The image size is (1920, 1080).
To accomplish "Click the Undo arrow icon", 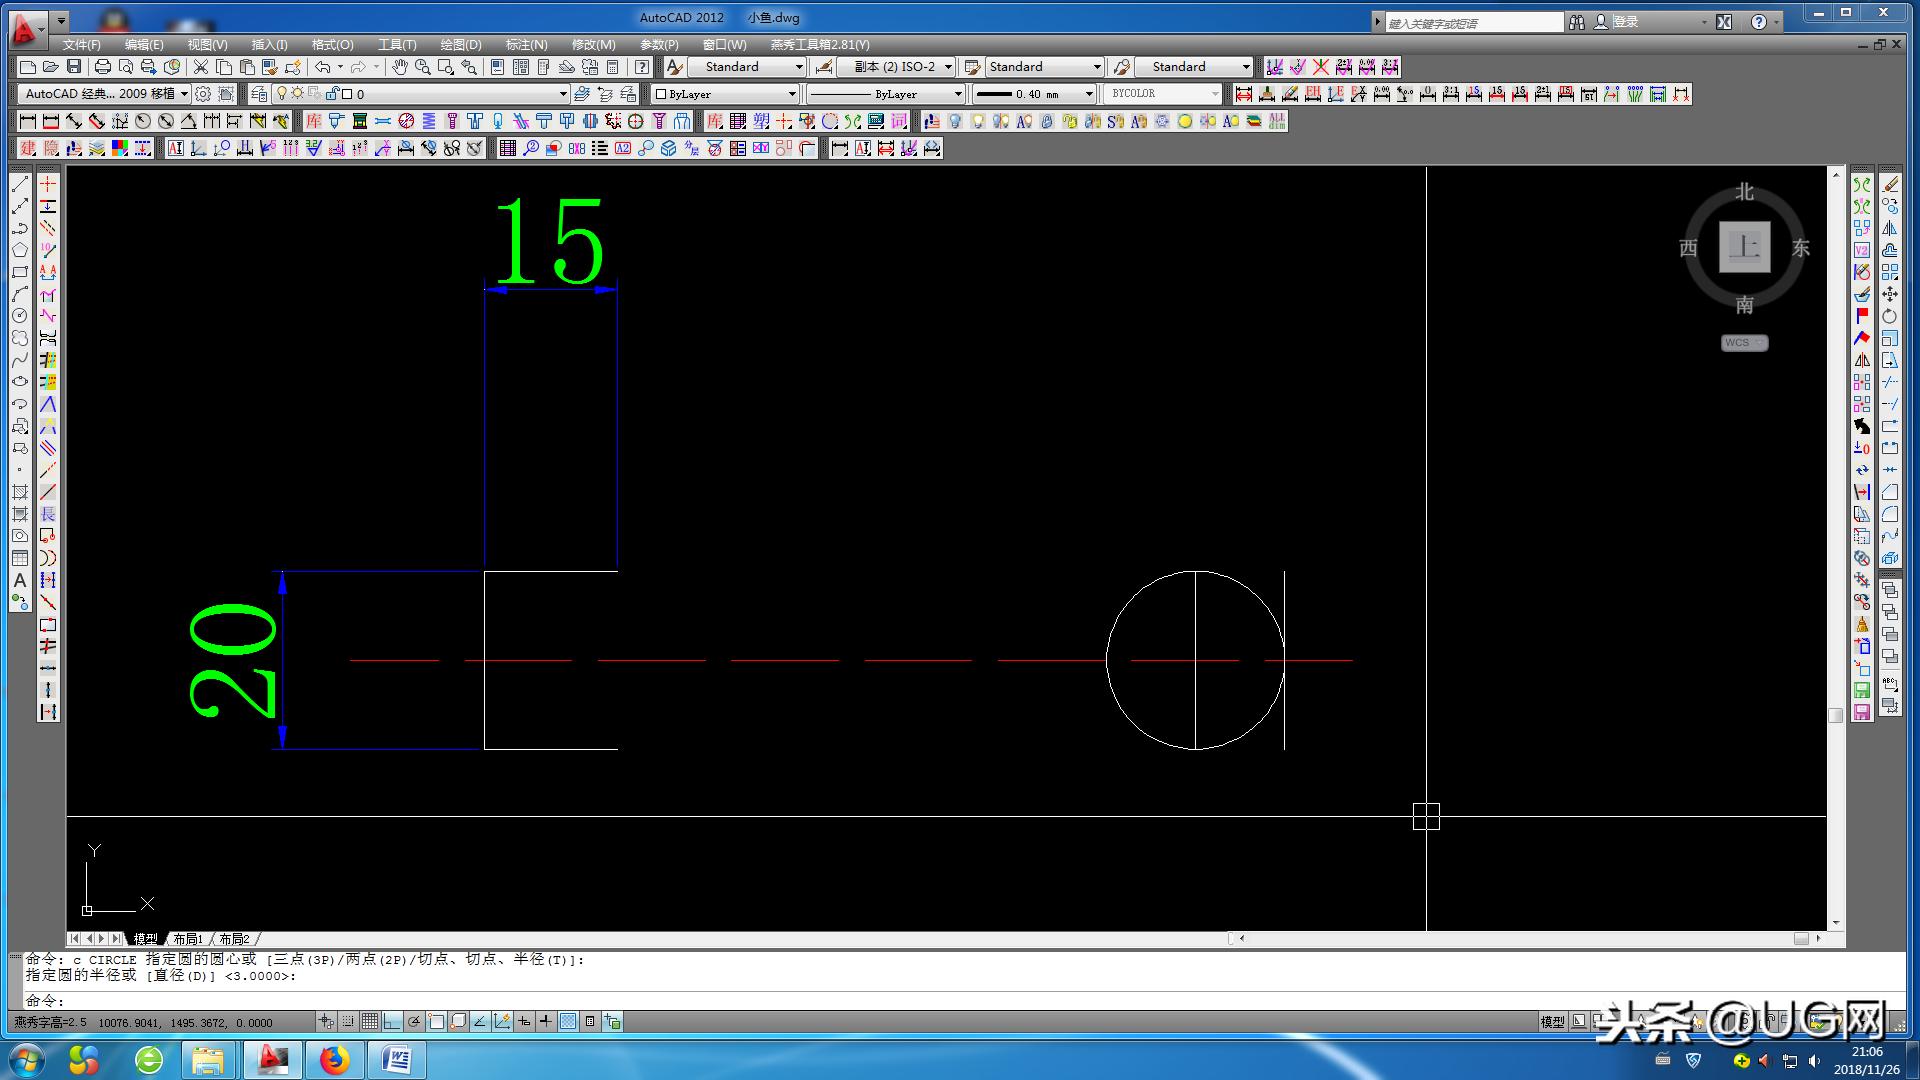I will pyautogui.click(x=322, y=67).
